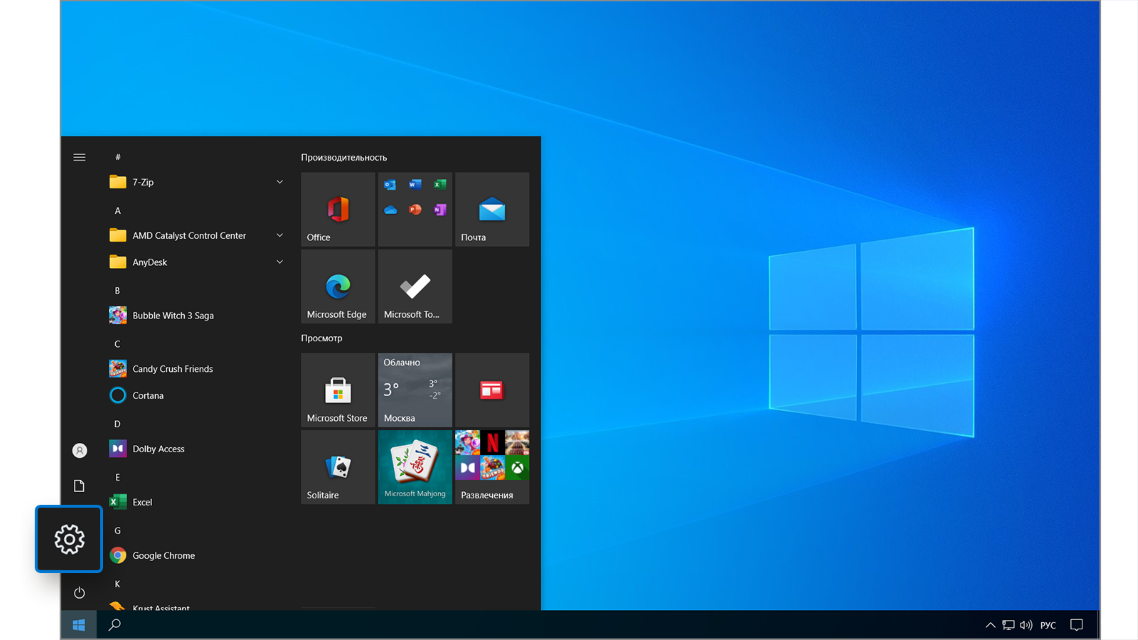Image resolution: width=1138 pixels, height=640 pixels.
Task: Click the Windows Start button
Action: tap(78, 625)
